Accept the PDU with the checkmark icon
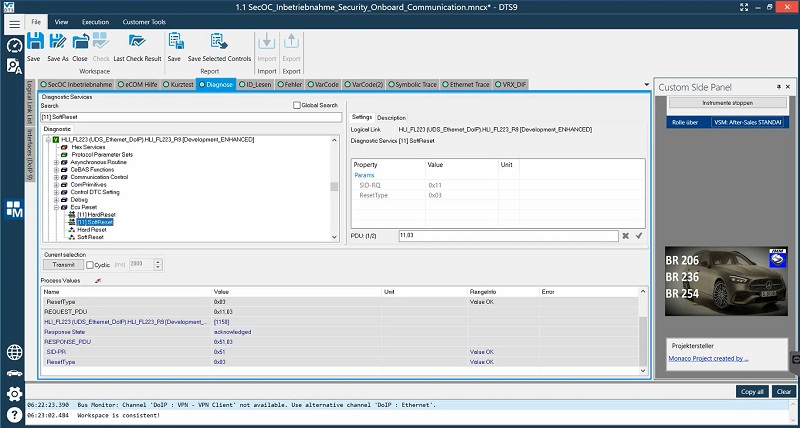800x428 pixels. (x=638, y=235)
